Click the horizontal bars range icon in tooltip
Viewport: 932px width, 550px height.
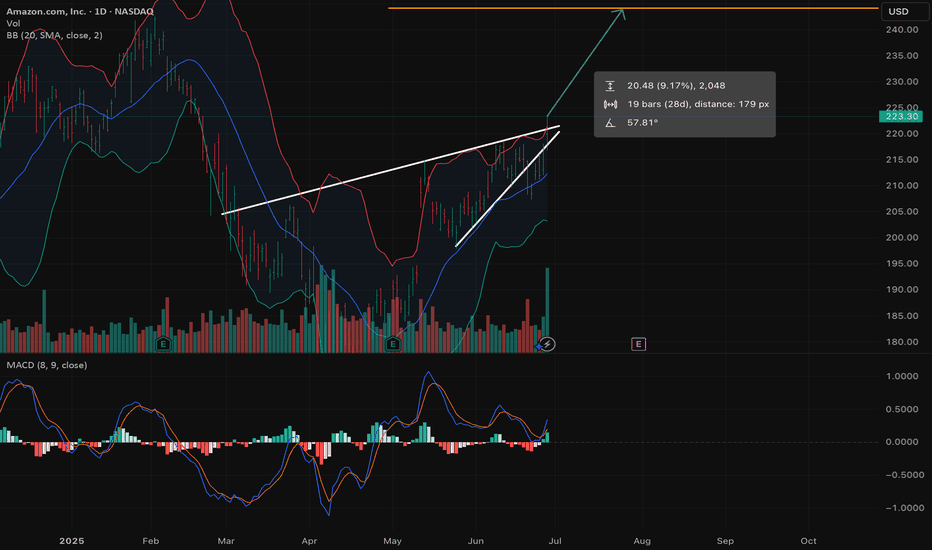[x=610, y=104]
